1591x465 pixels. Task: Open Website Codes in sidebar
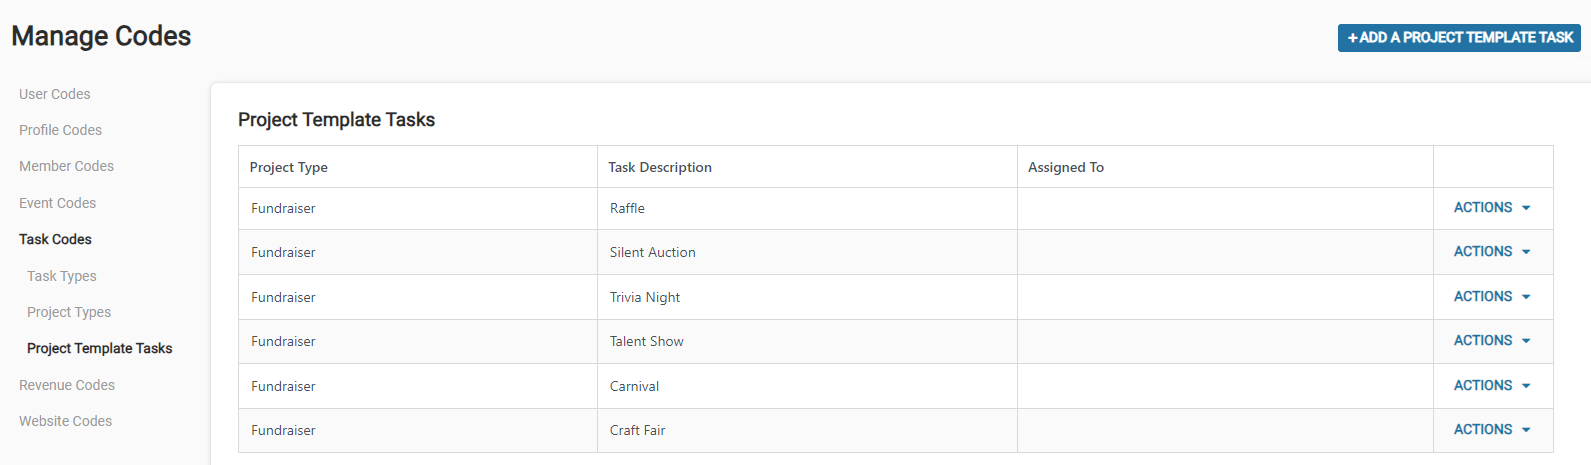[65, 421]
